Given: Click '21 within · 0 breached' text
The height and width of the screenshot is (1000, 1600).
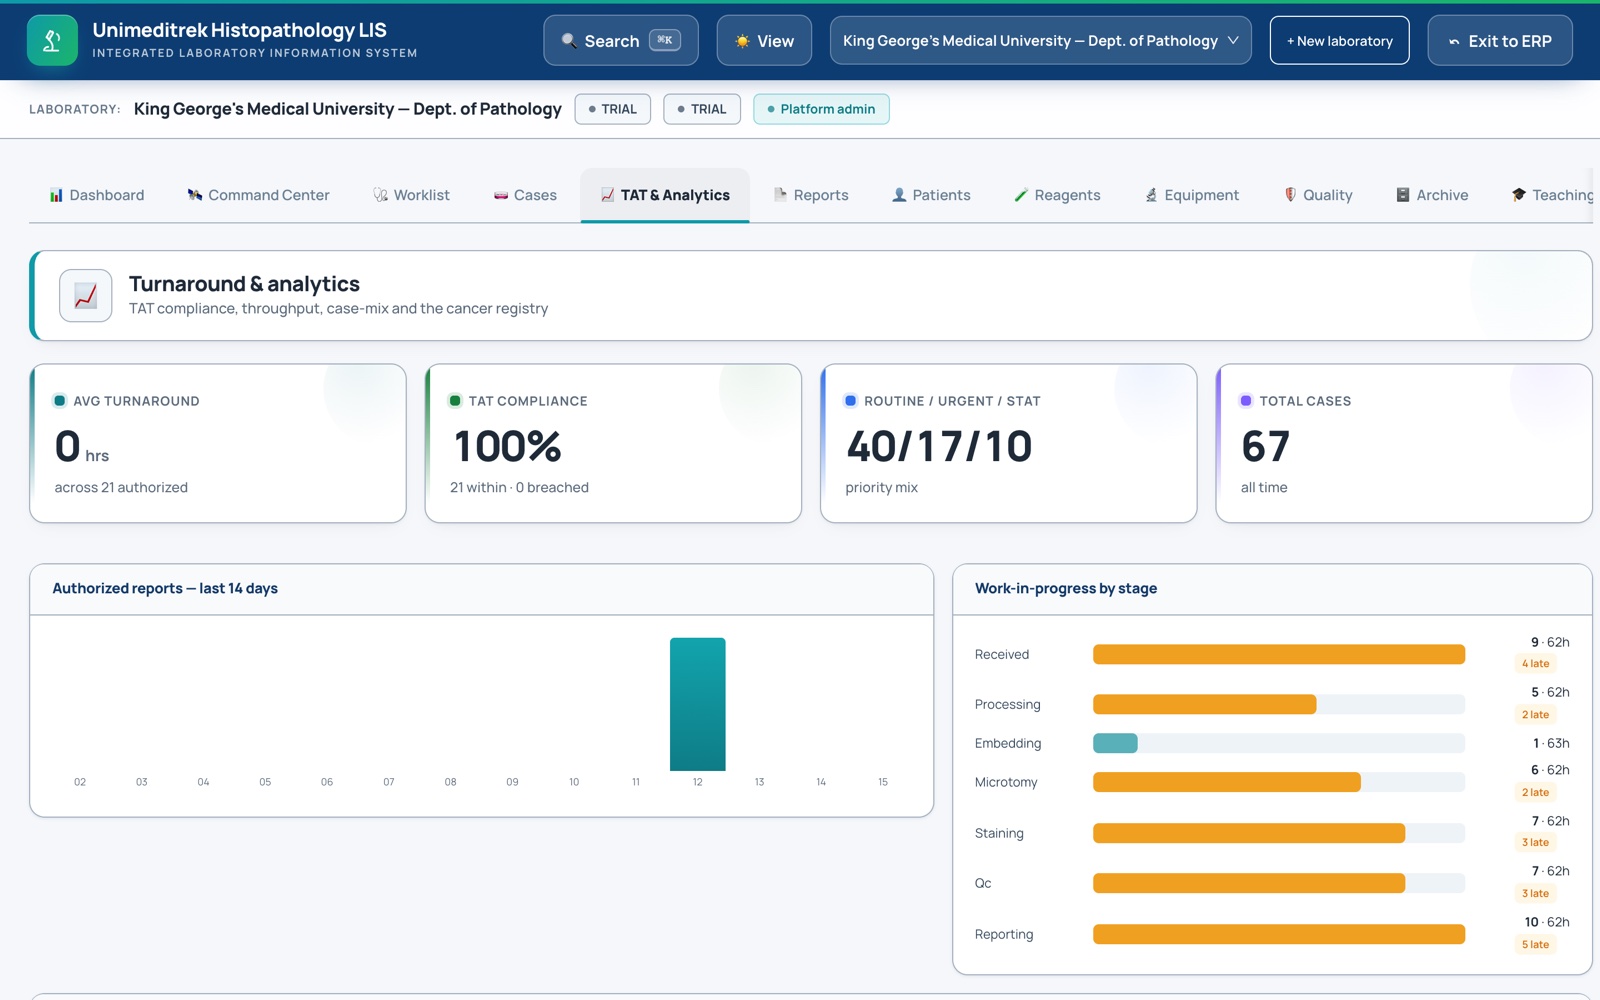Looking at the screenshot, I should [519, 487].
